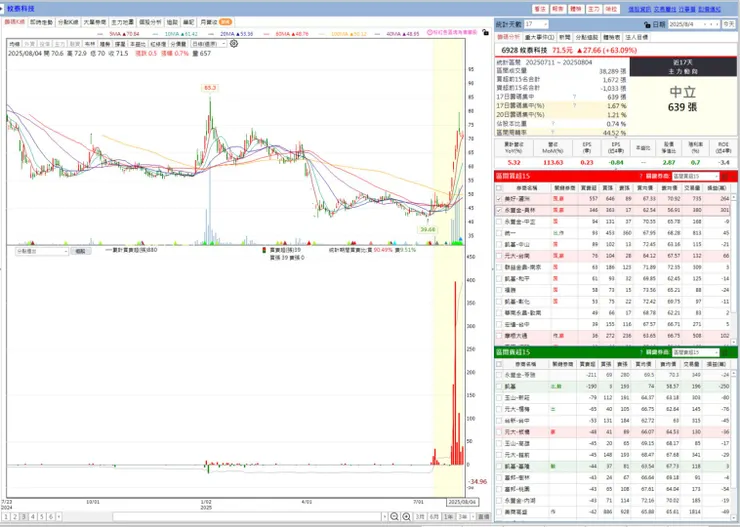Image resolution: width=740 pixels, height=527 pixels.
Task: Tick the checkbox for 元大-台南 row
Action: pyautogui.click(x=499, y=256)
